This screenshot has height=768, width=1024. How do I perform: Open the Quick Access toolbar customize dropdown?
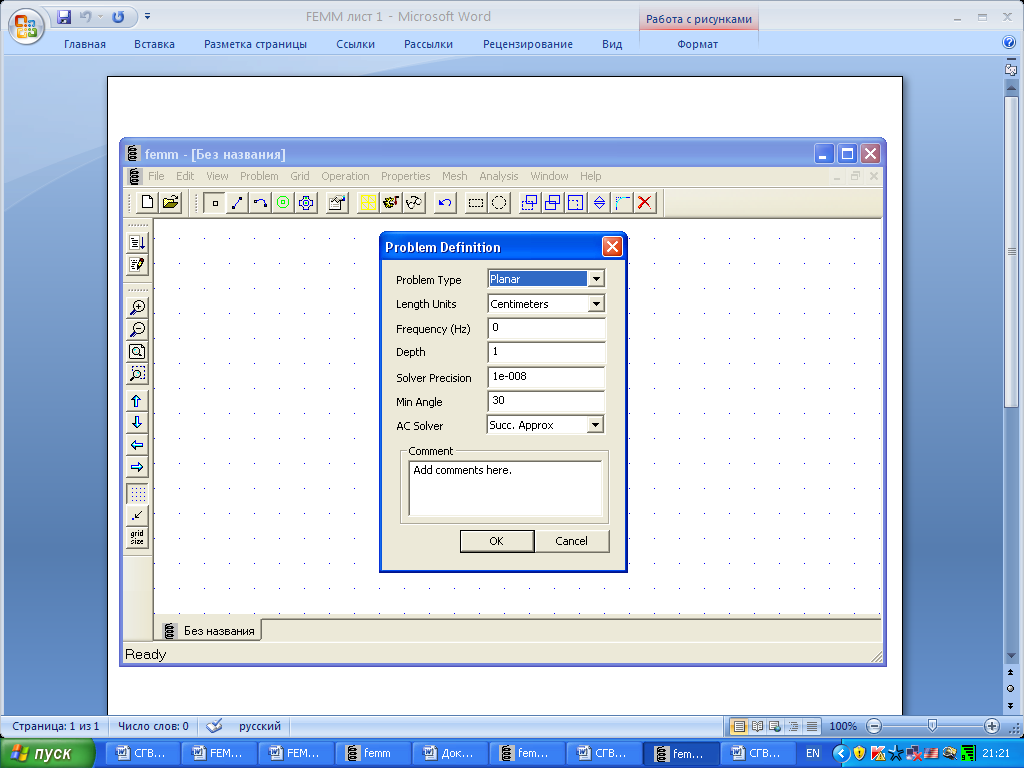pyautogui.click(x=148, y=17)
